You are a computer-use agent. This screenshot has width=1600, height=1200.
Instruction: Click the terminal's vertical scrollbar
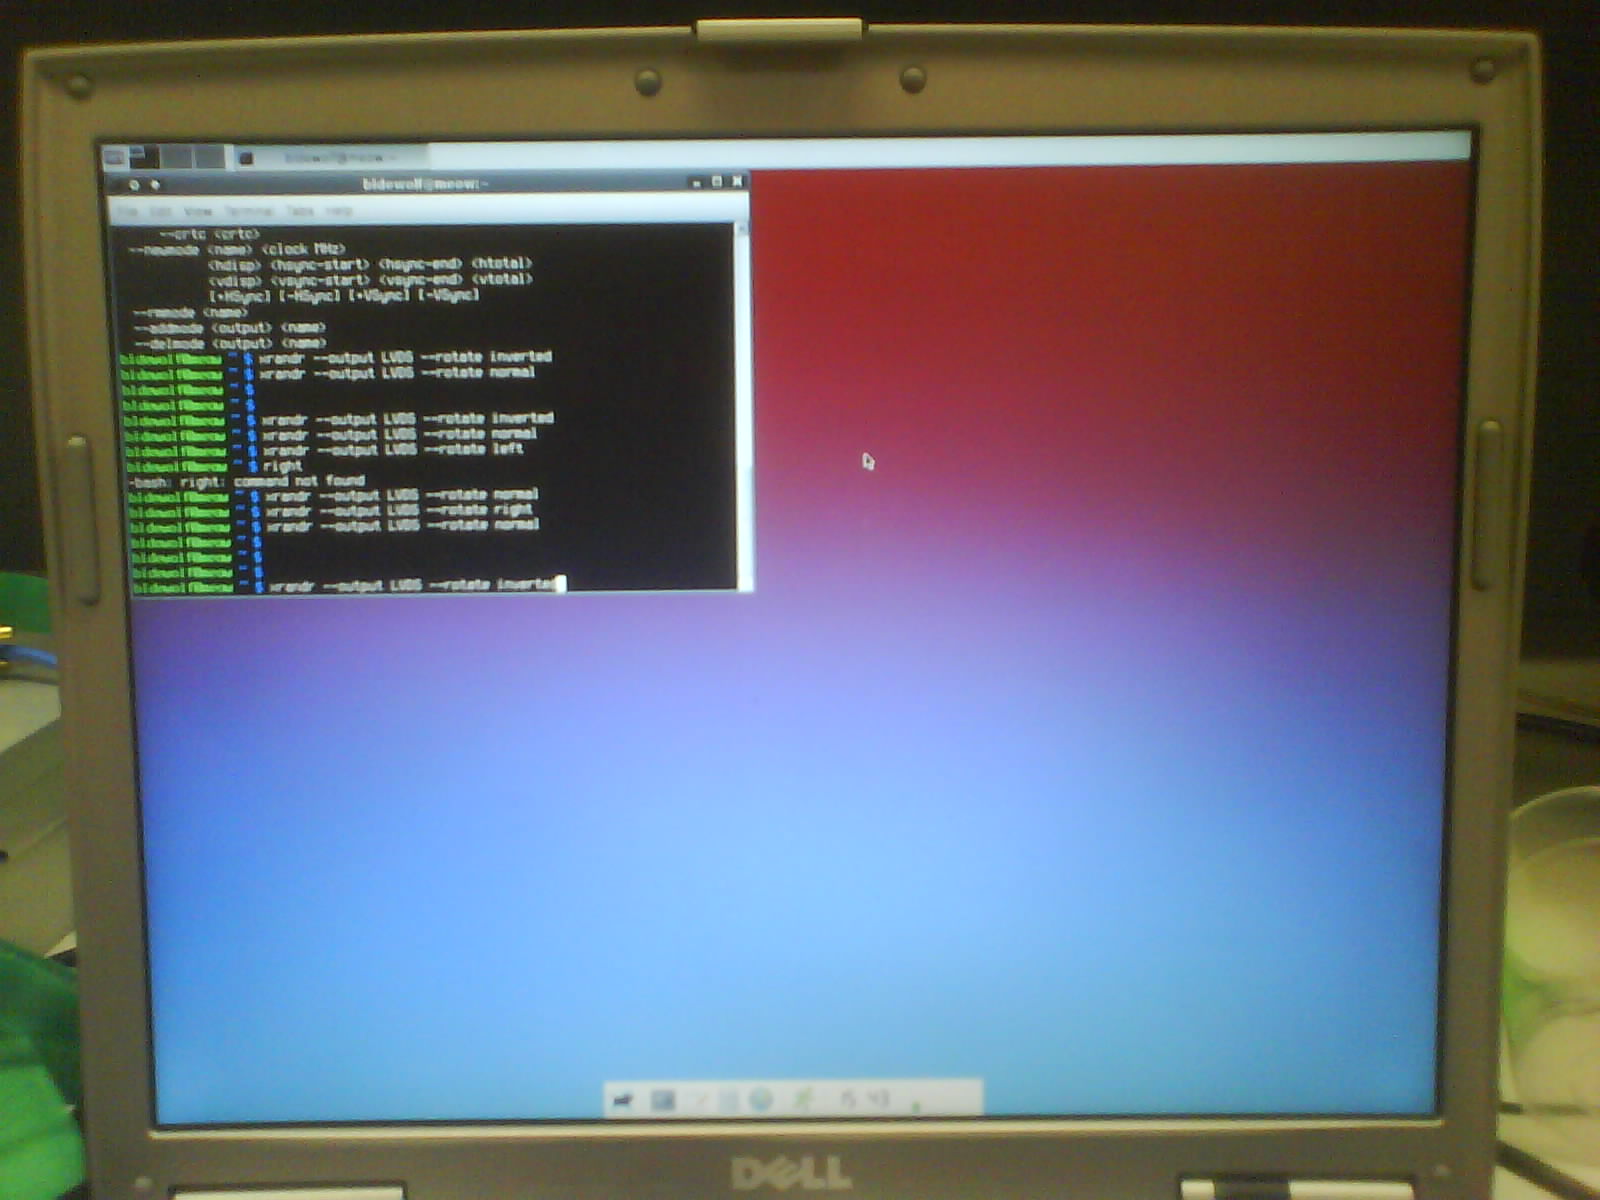[743, 400]
